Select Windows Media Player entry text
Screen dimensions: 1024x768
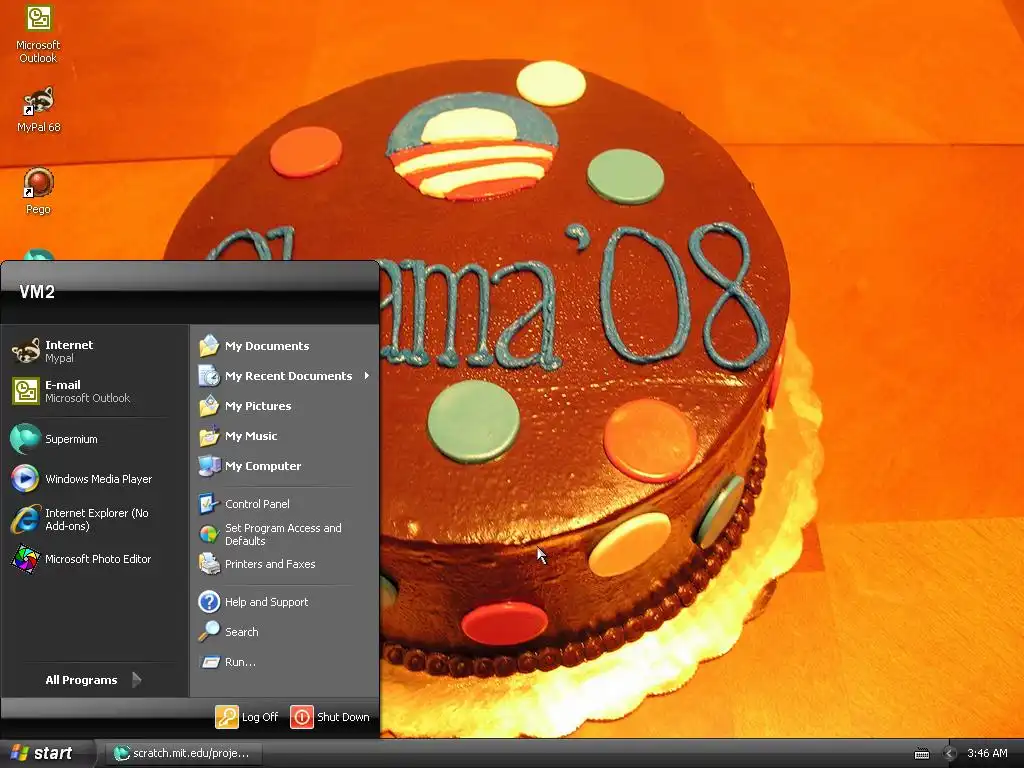[x=99, y=479]
